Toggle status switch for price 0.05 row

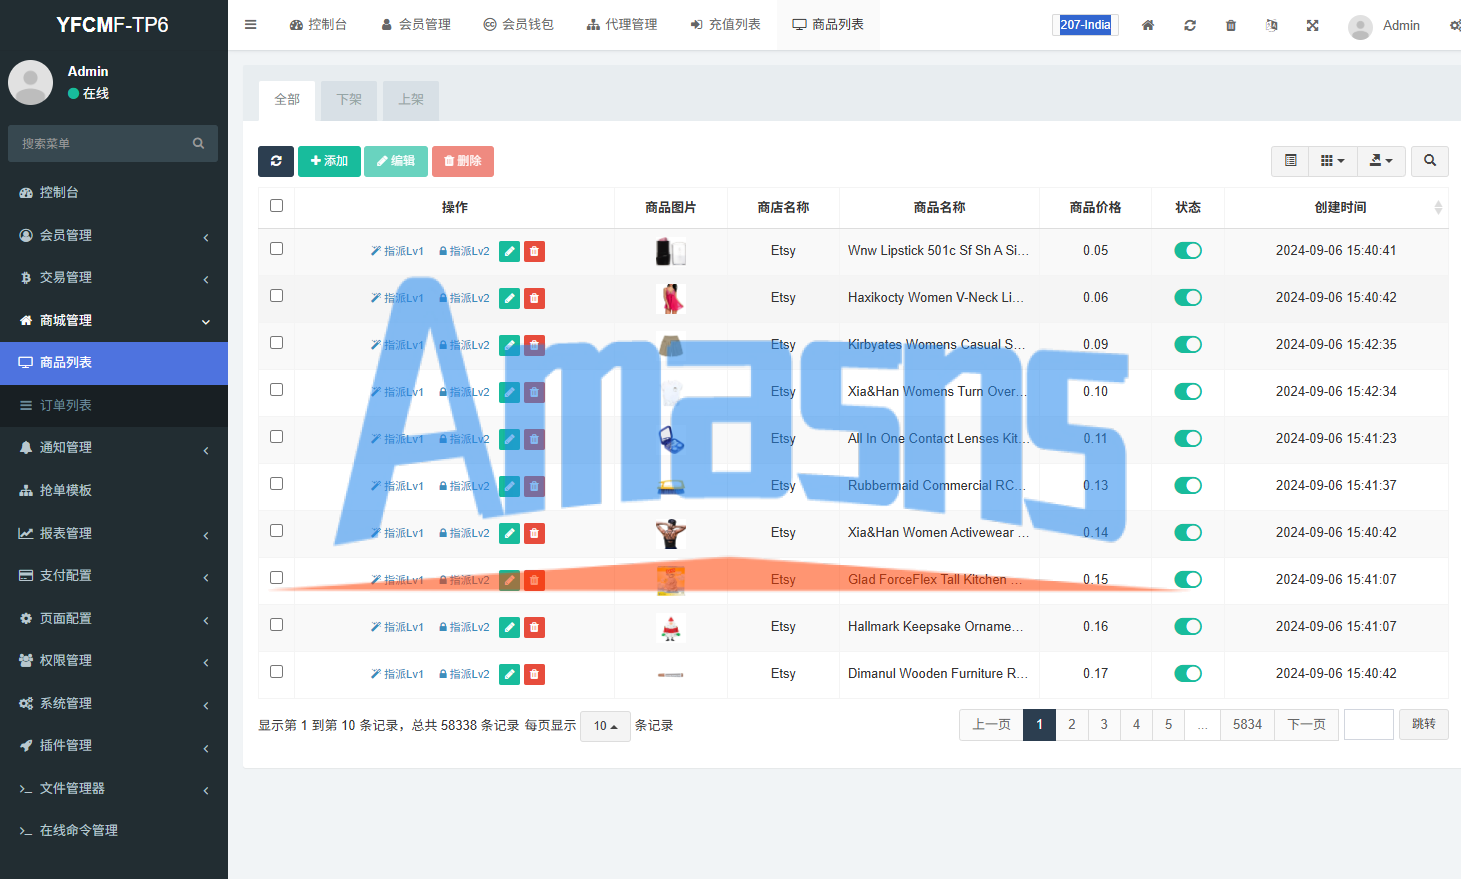point(1188,251)
